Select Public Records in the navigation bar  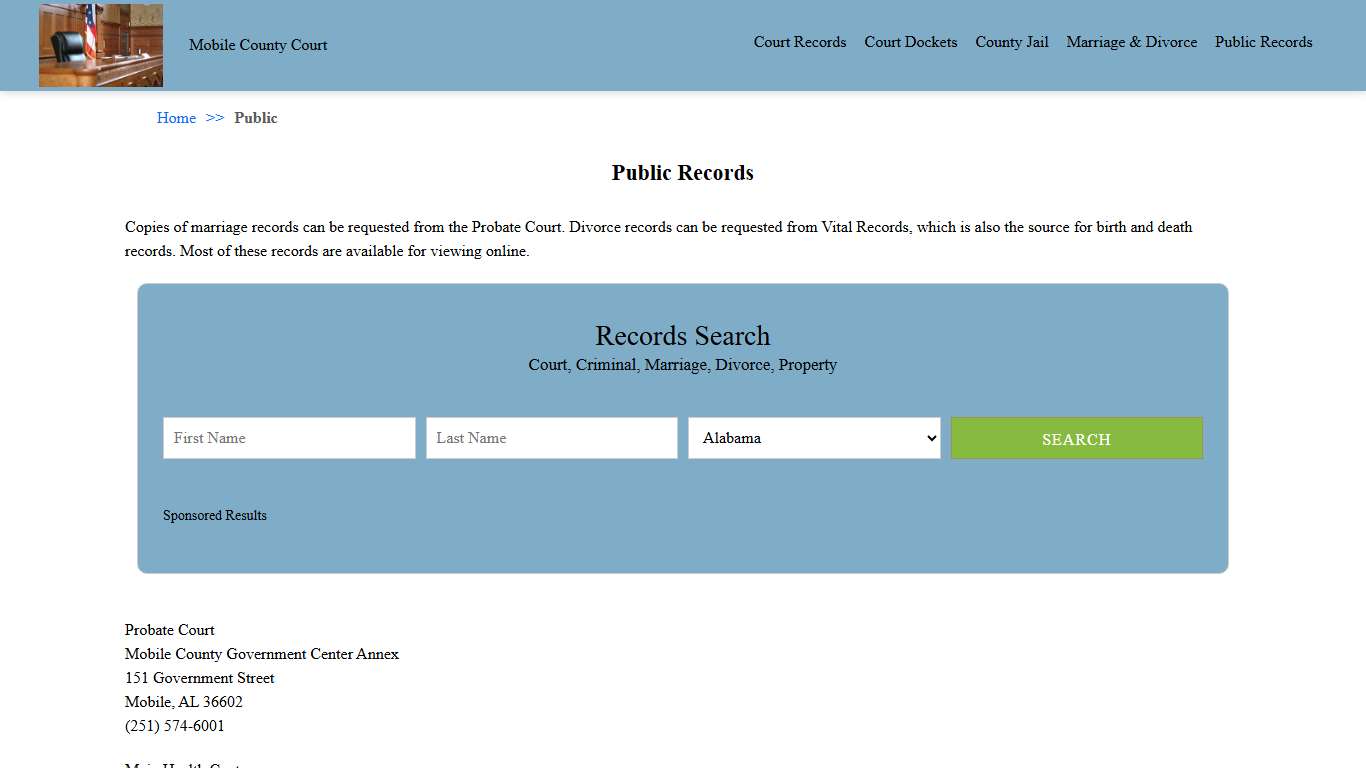point(1263,42)
